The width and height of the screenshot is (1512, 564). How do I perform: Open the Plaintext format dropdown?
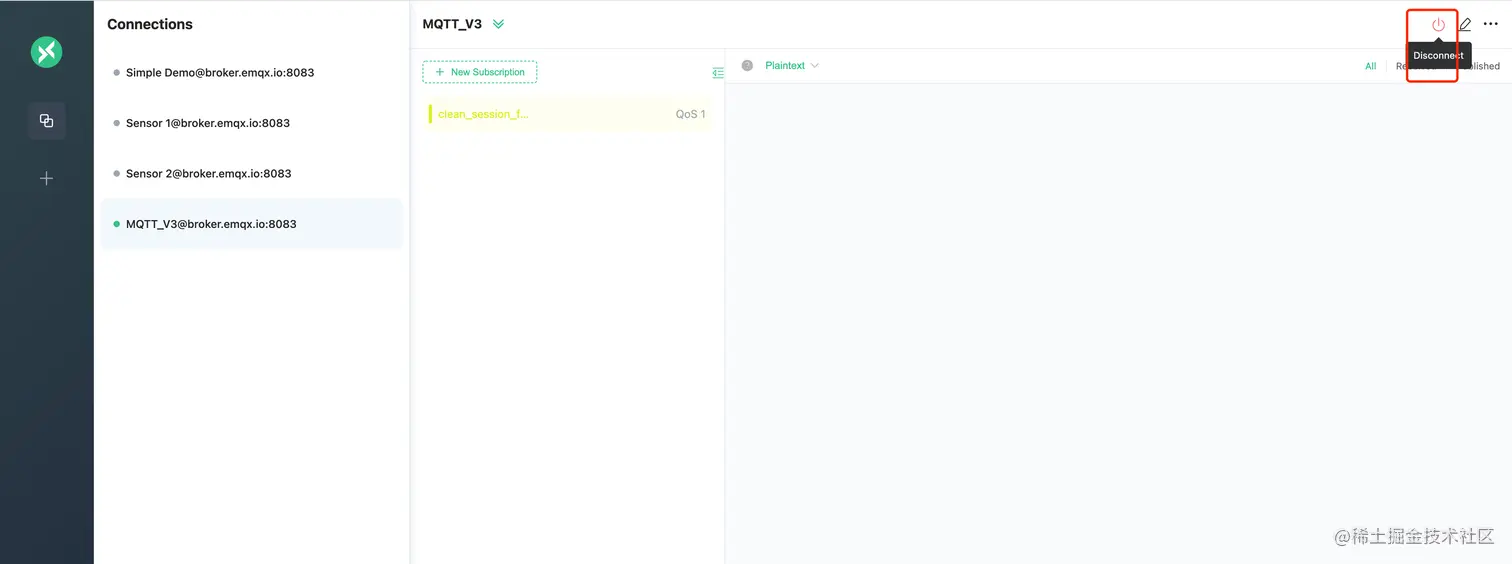[x=791, y=66]
